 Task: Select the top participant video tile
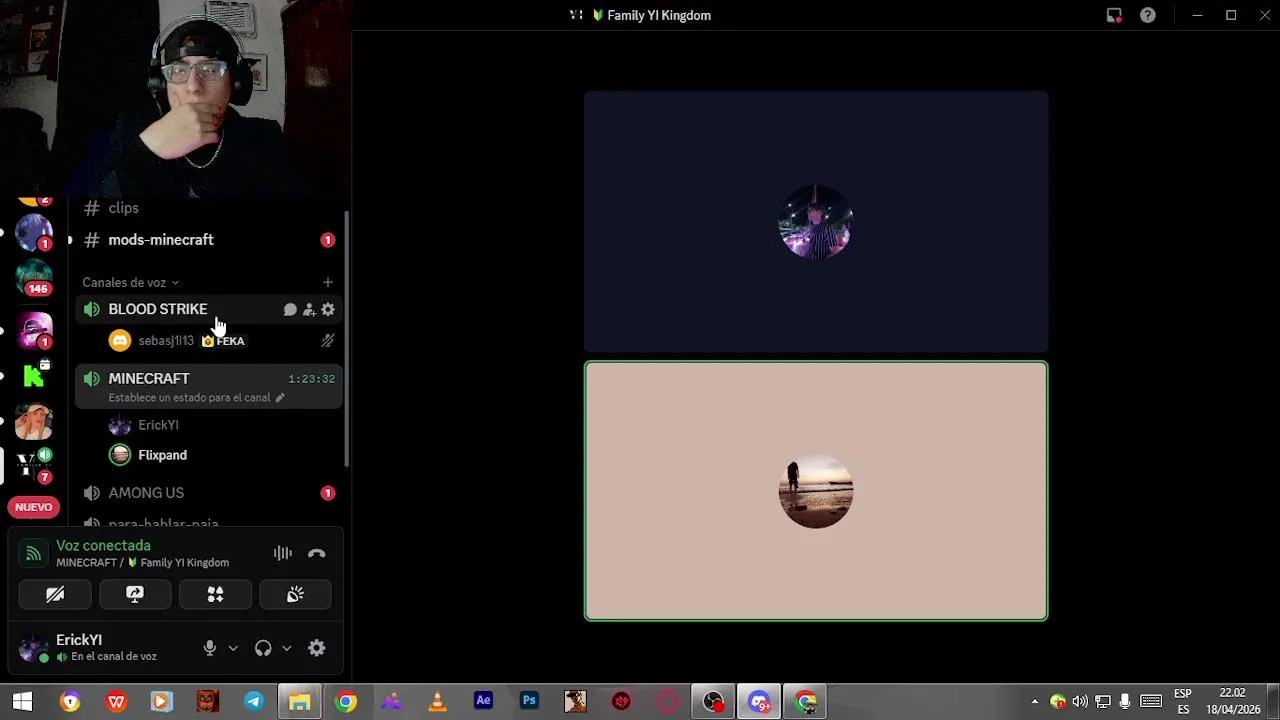pyautogui.click(x=816, y=222)
